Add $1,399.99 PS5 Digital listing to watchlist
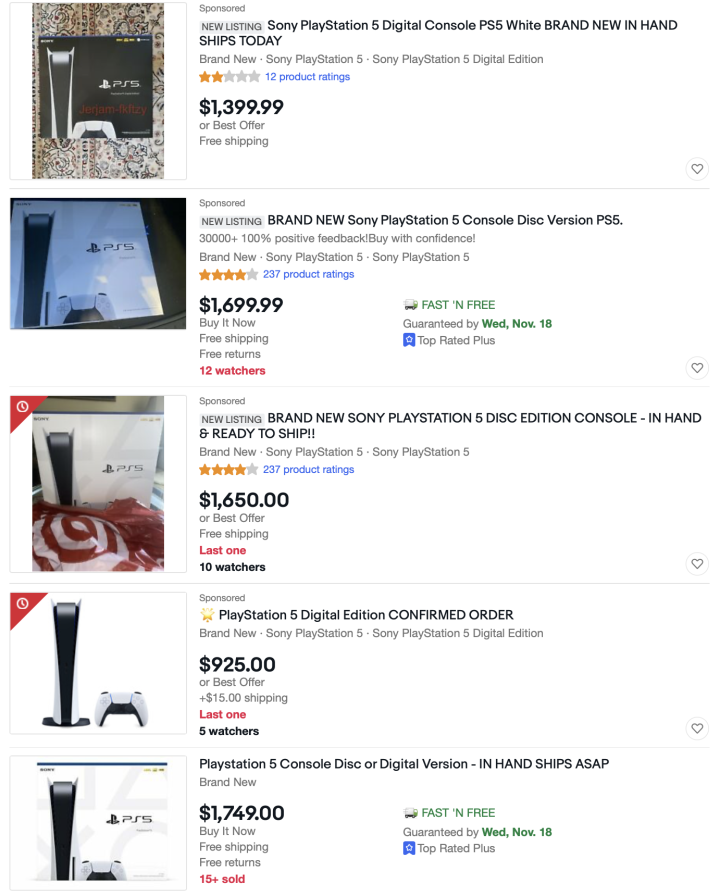Image resolution: width=720 pixels, height=896 pixels. coord(697,169)
